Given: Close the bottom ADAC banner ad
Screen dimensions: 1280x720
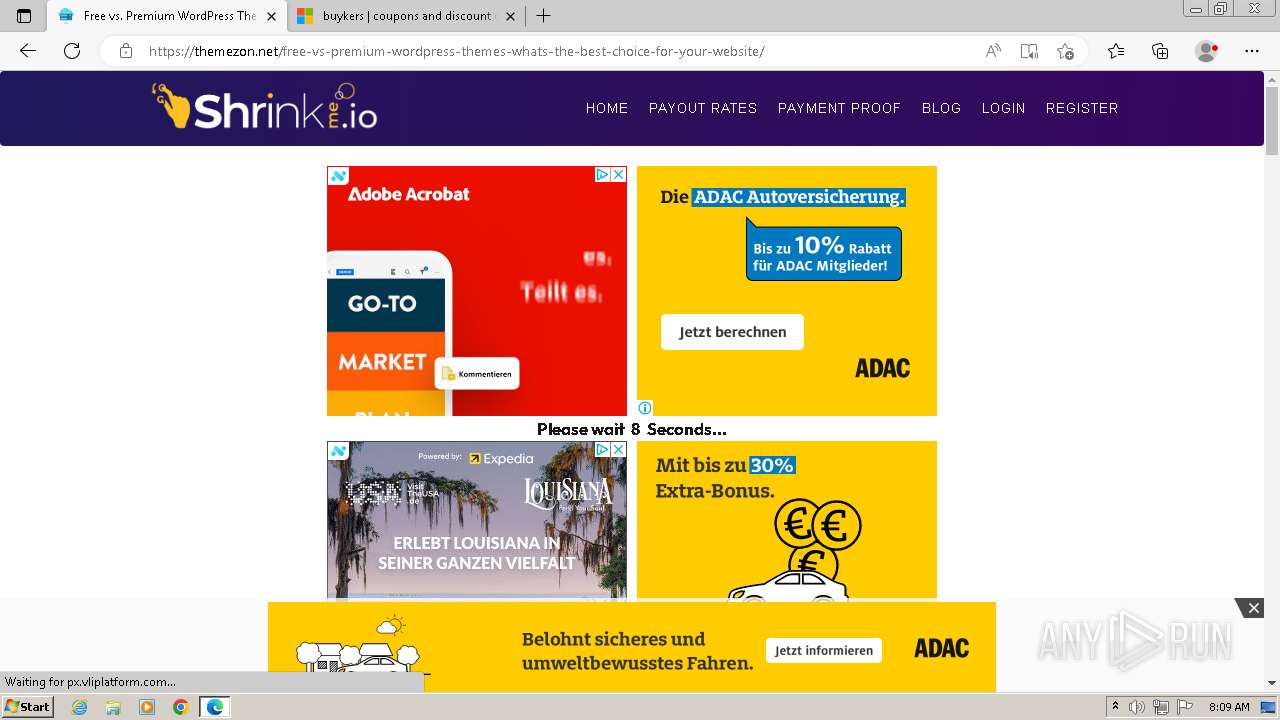Looking at the screenshot, I should point(1253,608).
